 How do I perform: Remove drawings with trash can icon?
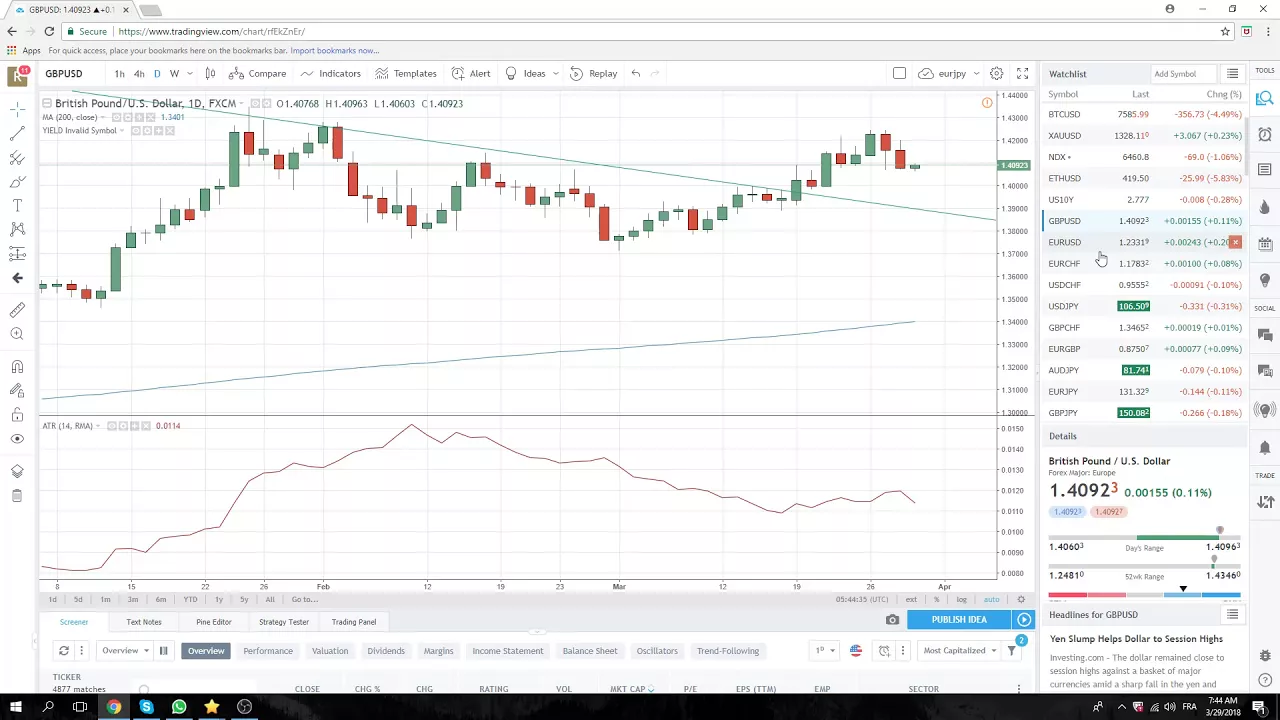17,496
